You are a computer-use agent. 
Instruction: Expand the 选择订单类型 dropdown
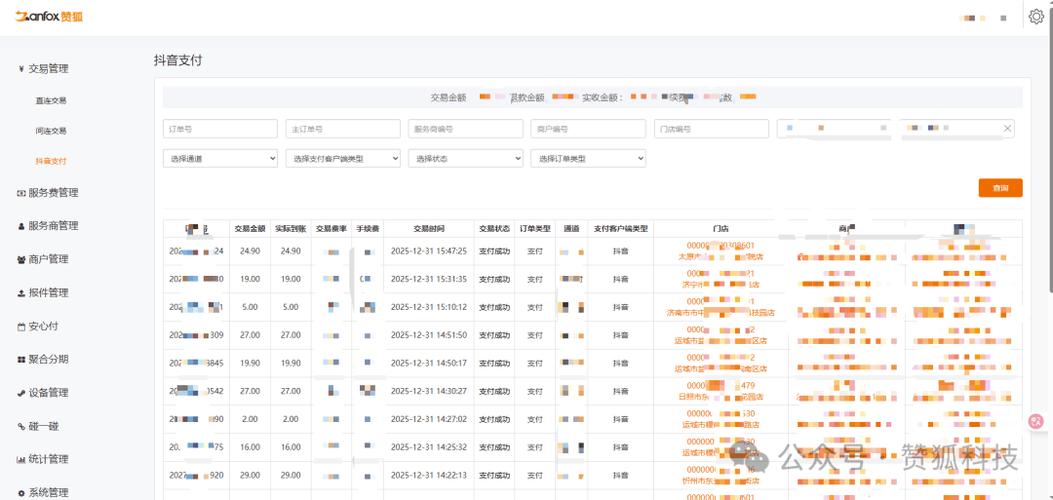[x=588, y=158]
